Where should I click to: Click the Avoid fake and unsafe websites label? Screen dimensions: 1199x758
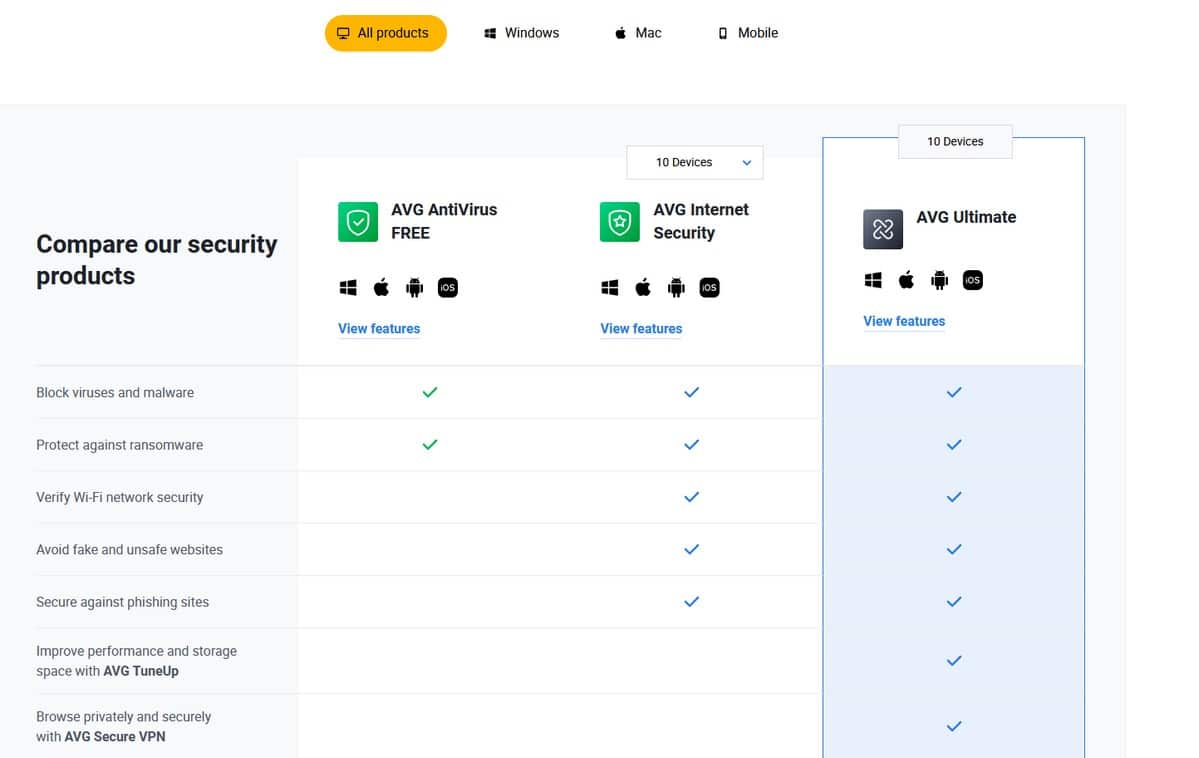click(x=129, y=549)
